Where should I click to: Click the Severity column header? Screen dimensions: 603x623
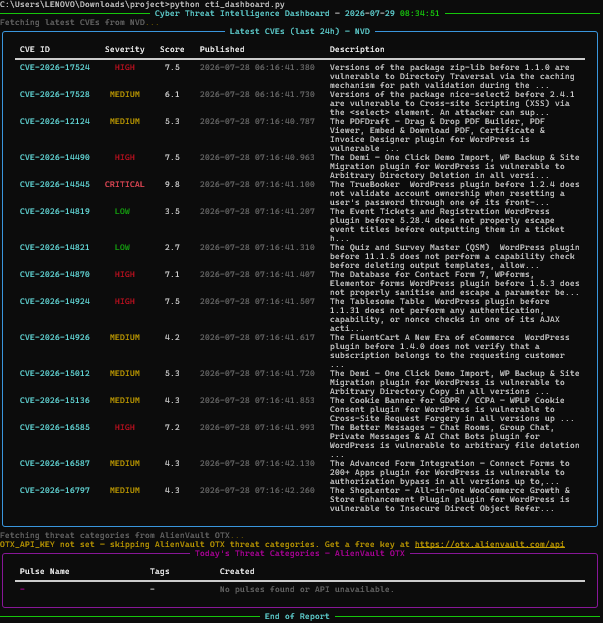[x=125, y=49]
